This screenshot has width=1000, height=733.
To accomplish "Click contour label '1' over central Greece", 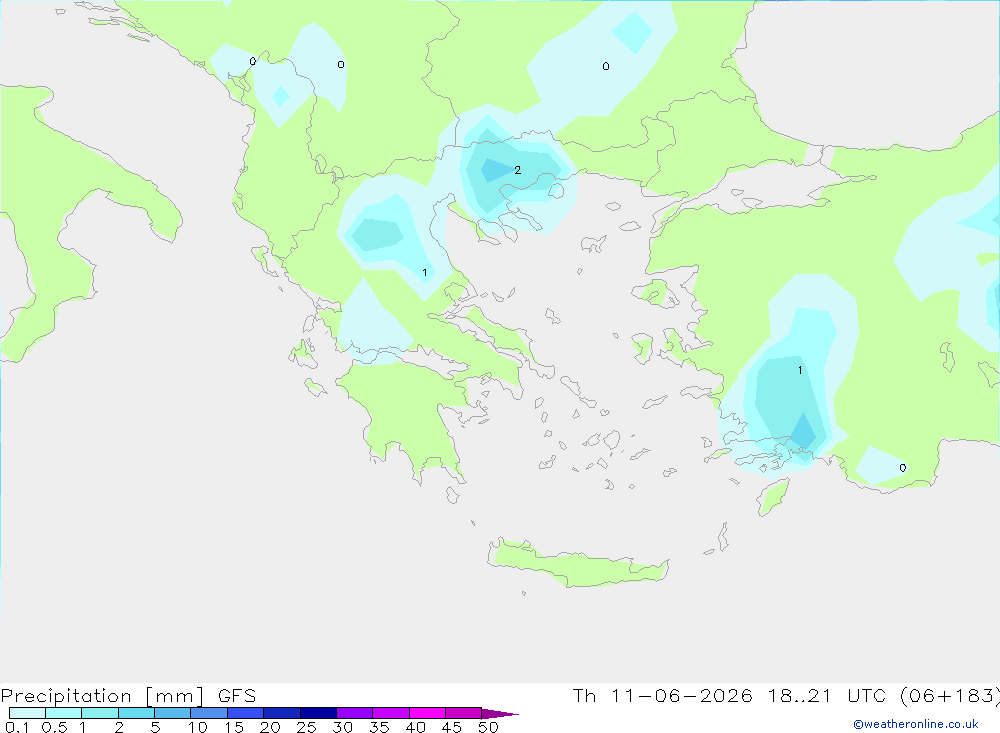I will pyautogui.click(x=425, y=273).
